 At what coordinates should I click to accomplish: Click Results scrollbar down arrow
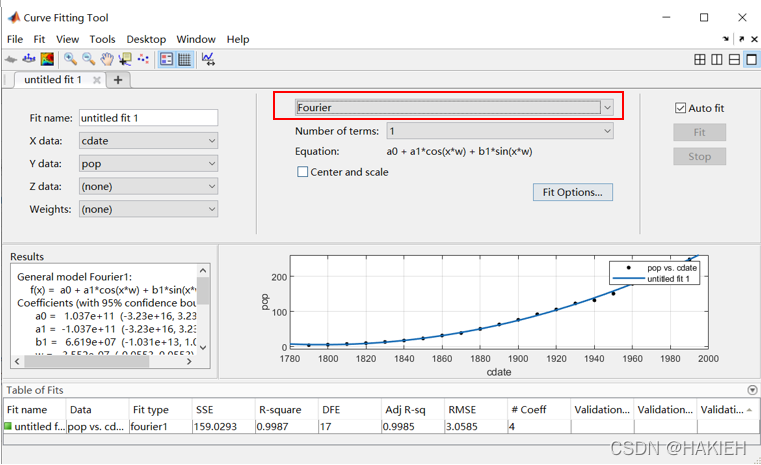click(x=203, y=347)
